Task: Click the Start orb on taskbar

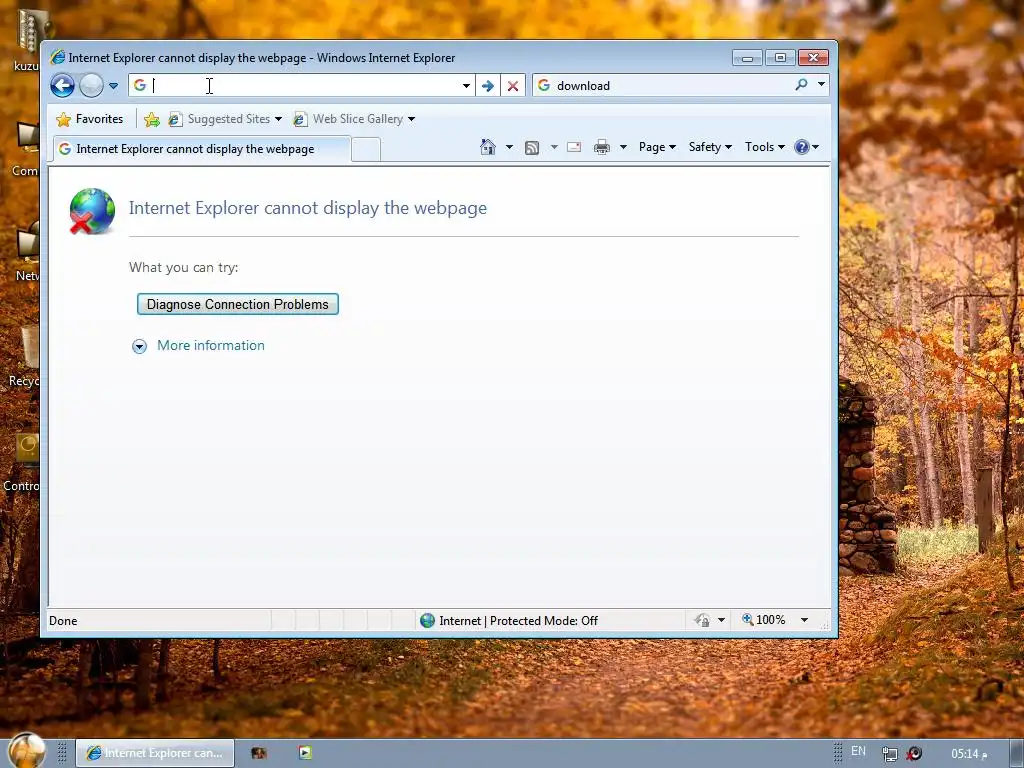Action: (27, 751)
